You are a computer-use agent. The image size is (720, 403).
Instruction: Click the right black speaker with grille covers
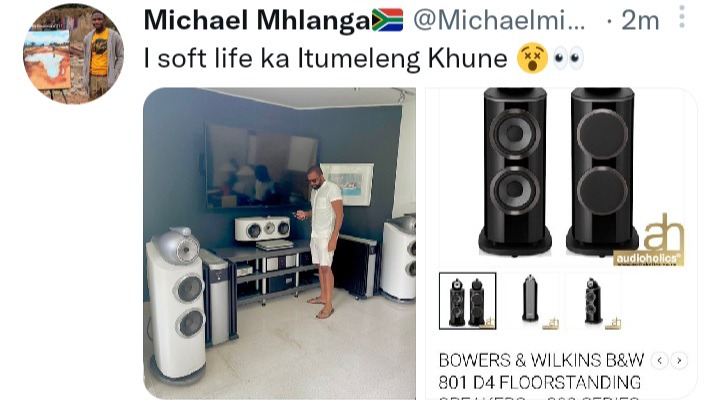(x=602, y=171)
